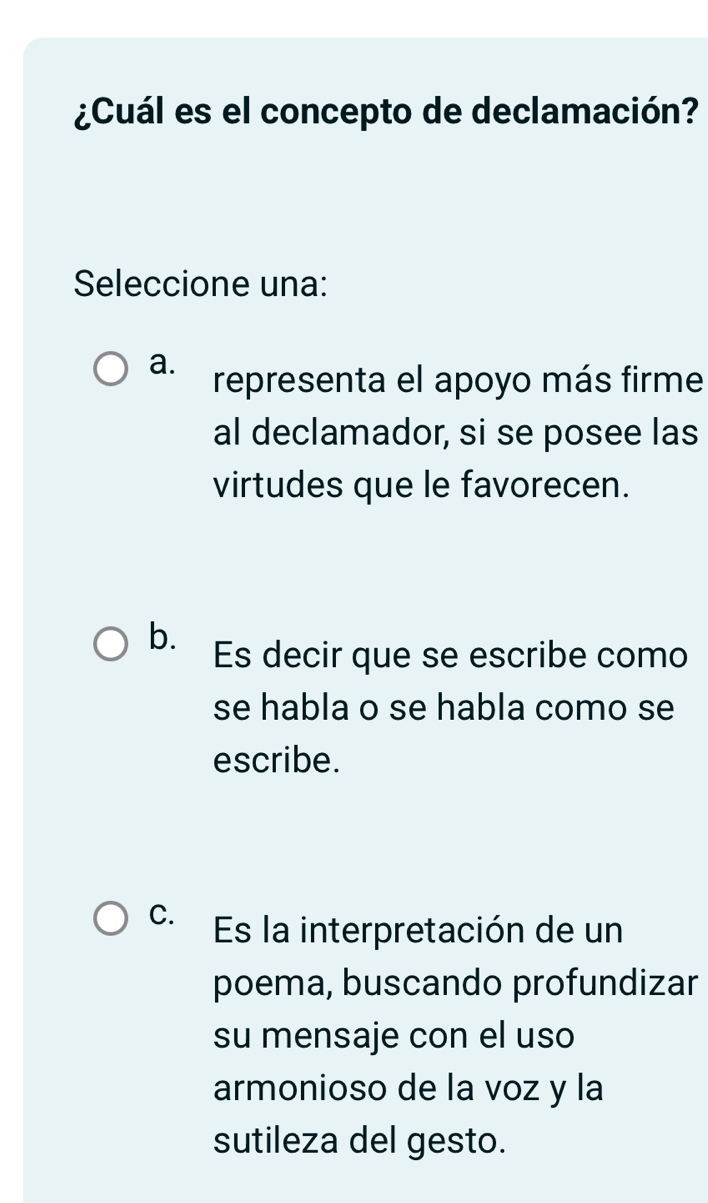
Task: Click the line "su mensaje con el uso"
Action: (x=394, y=1036)
